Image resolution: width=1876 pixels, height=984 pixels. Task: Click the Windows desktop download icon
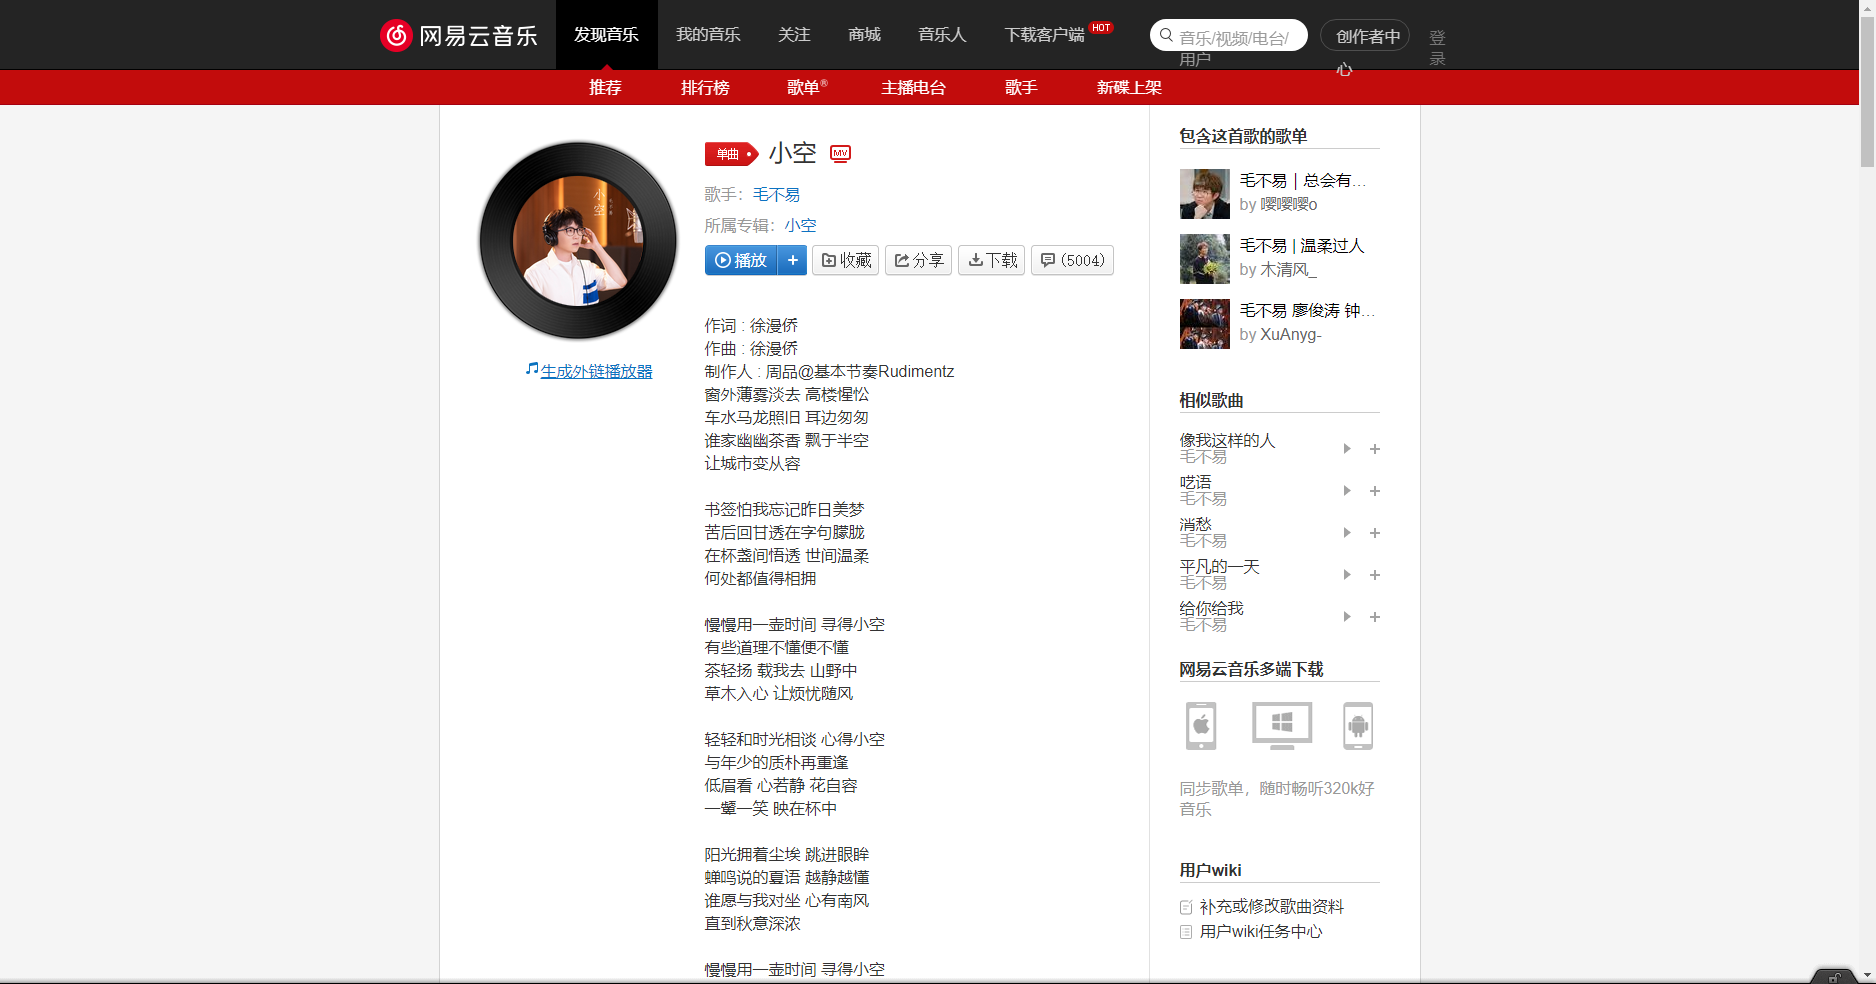tap(1280, 726)
